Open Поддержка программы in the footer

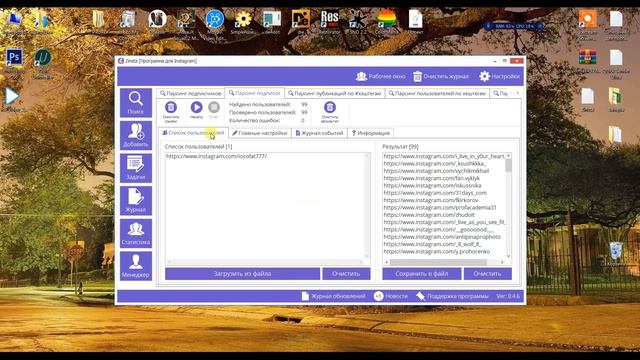452,296
